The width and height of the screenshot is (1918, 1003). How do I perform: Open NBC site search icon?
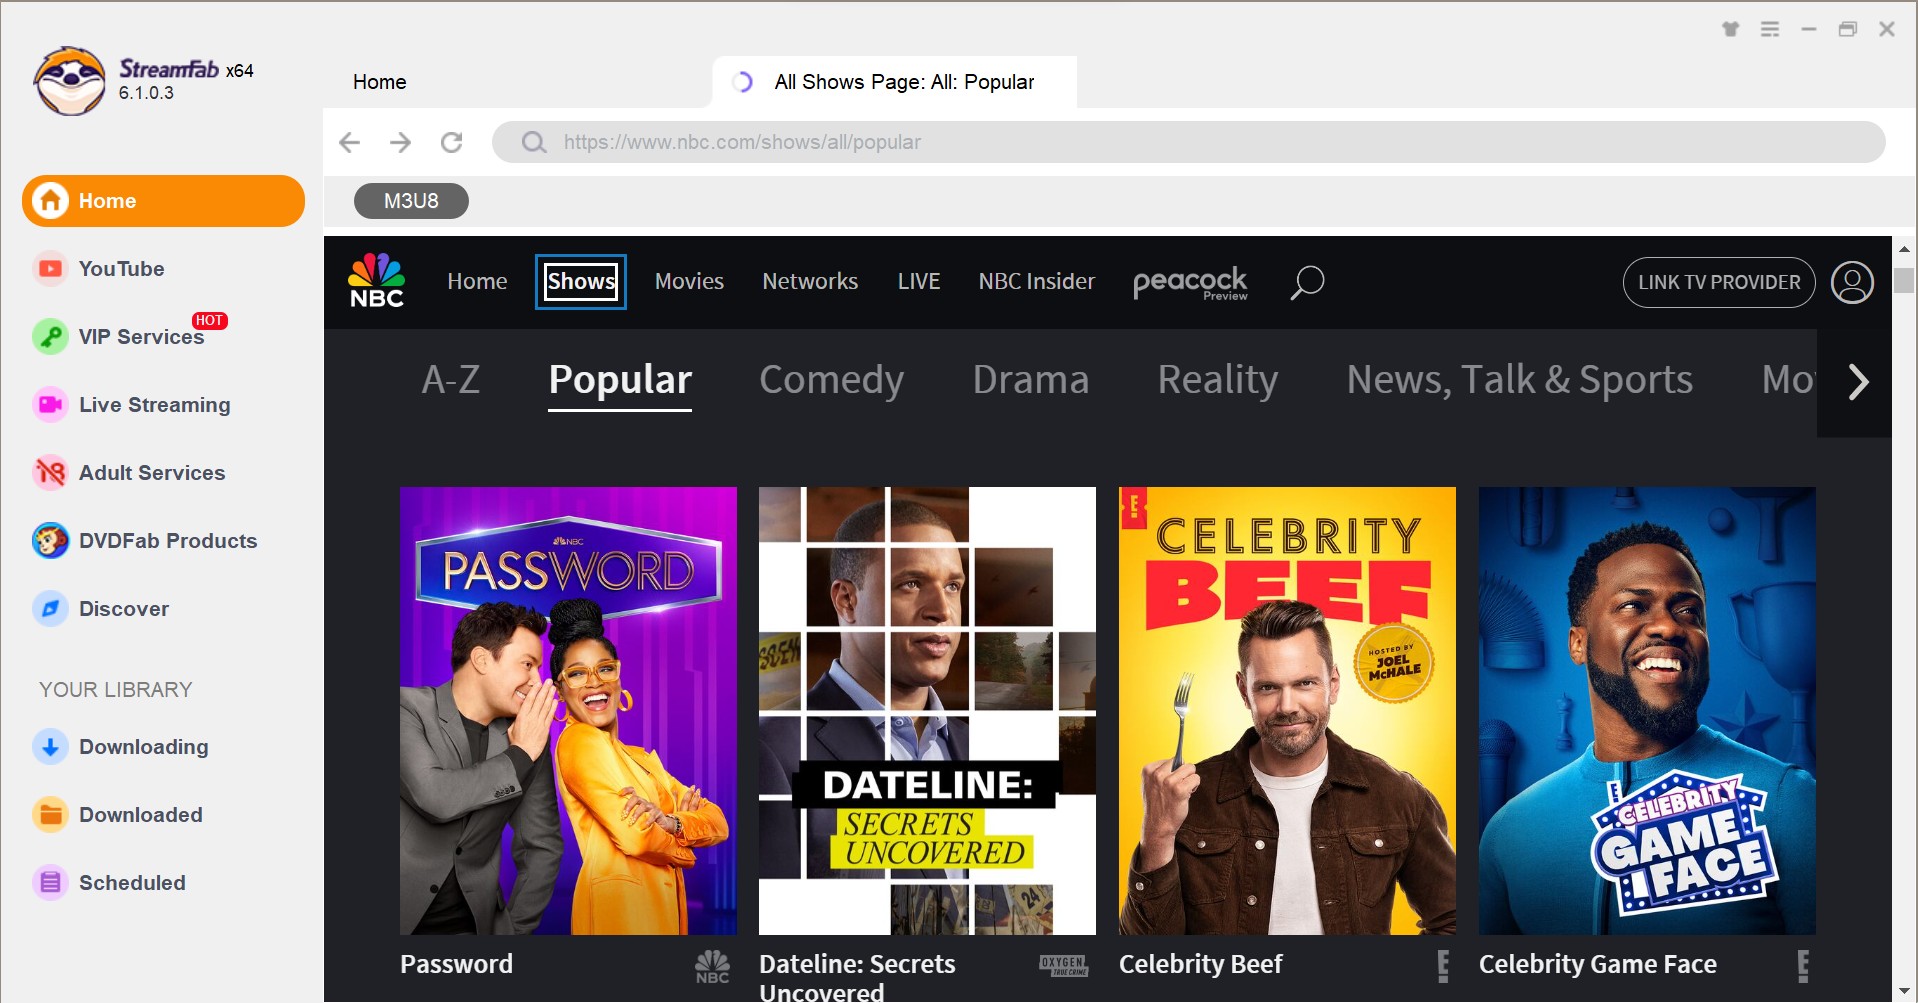click(1307, 283)
